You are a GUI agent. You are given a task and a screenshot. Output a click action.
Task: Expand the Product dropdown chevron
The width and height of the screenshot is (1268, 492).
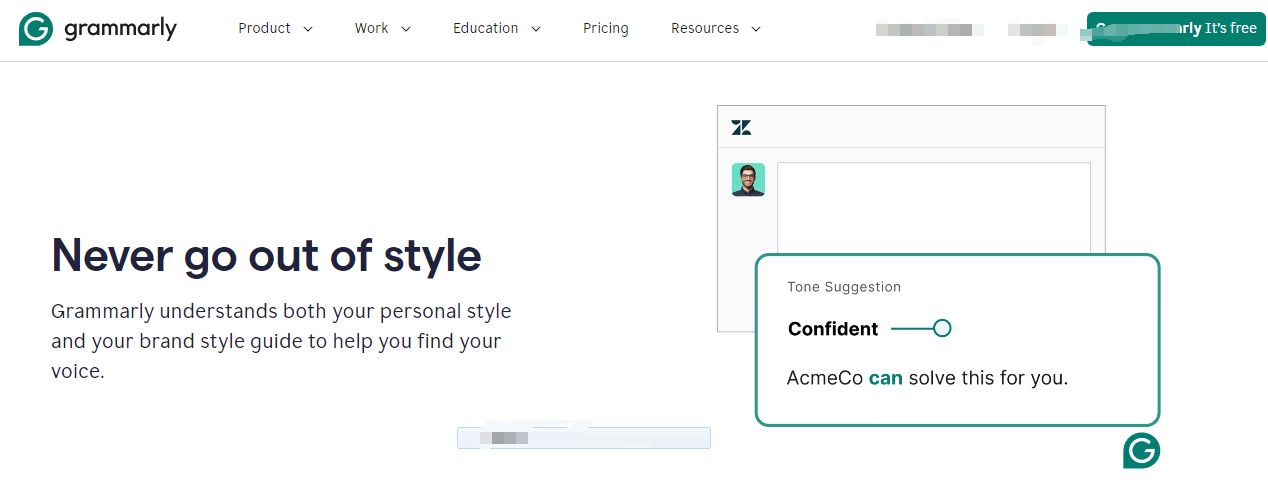point(307,29)
